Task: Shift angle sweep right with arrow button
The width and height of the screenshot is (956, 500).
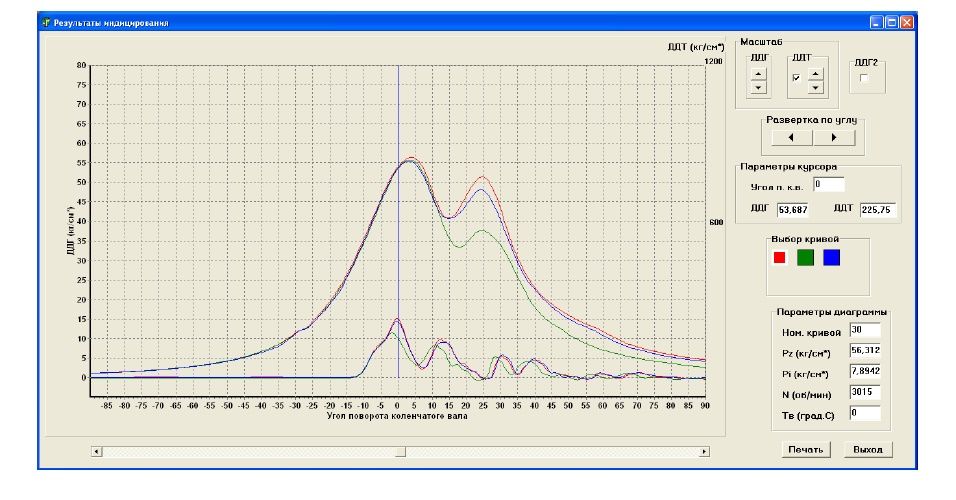Action: (834, 138)
